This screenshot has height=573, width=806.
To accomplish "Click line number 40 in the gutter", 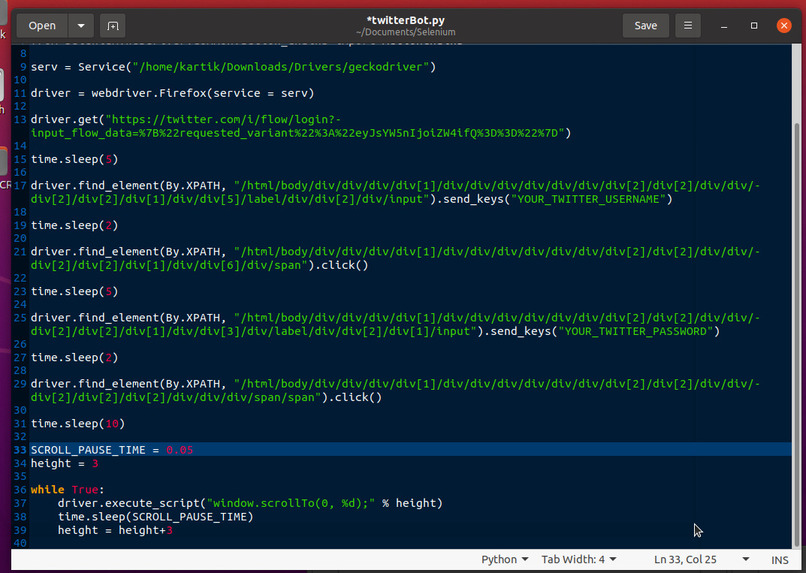I will click(x=20, y=543).
